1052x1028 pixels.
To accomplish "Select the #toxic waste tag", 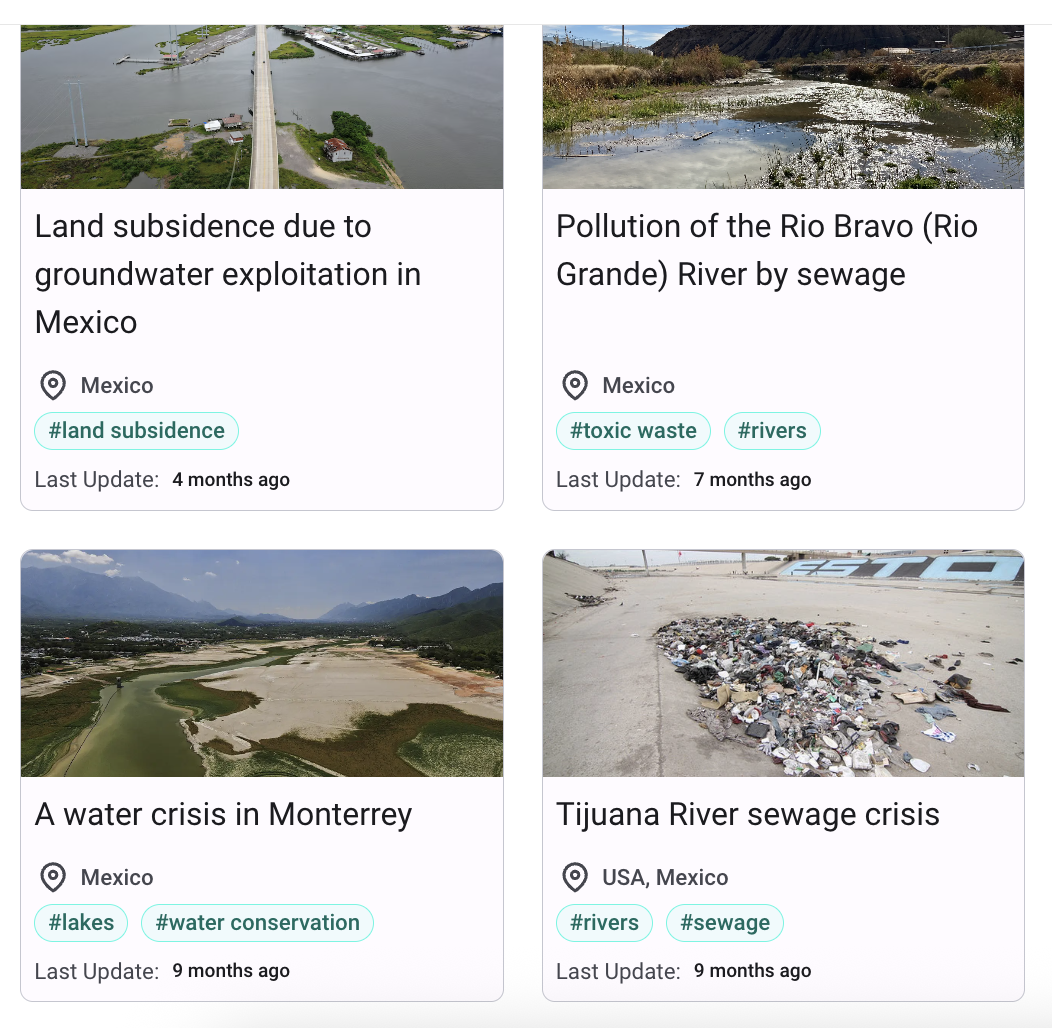I will [633, 431].
